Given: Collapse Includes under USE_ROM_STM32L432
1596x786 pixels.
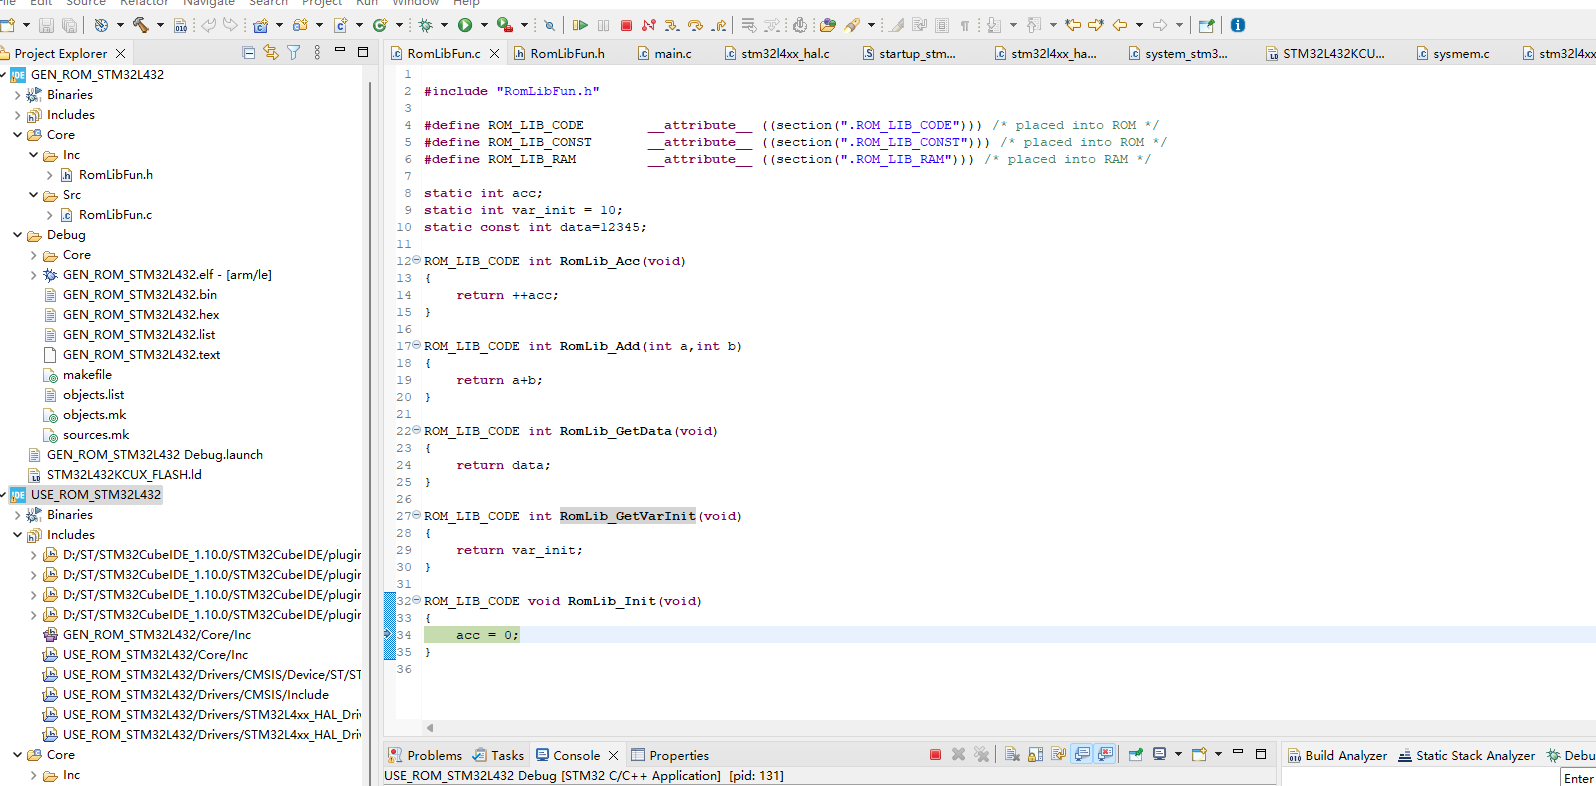Looking at the screenshot, I should click(x=17, y=535).
